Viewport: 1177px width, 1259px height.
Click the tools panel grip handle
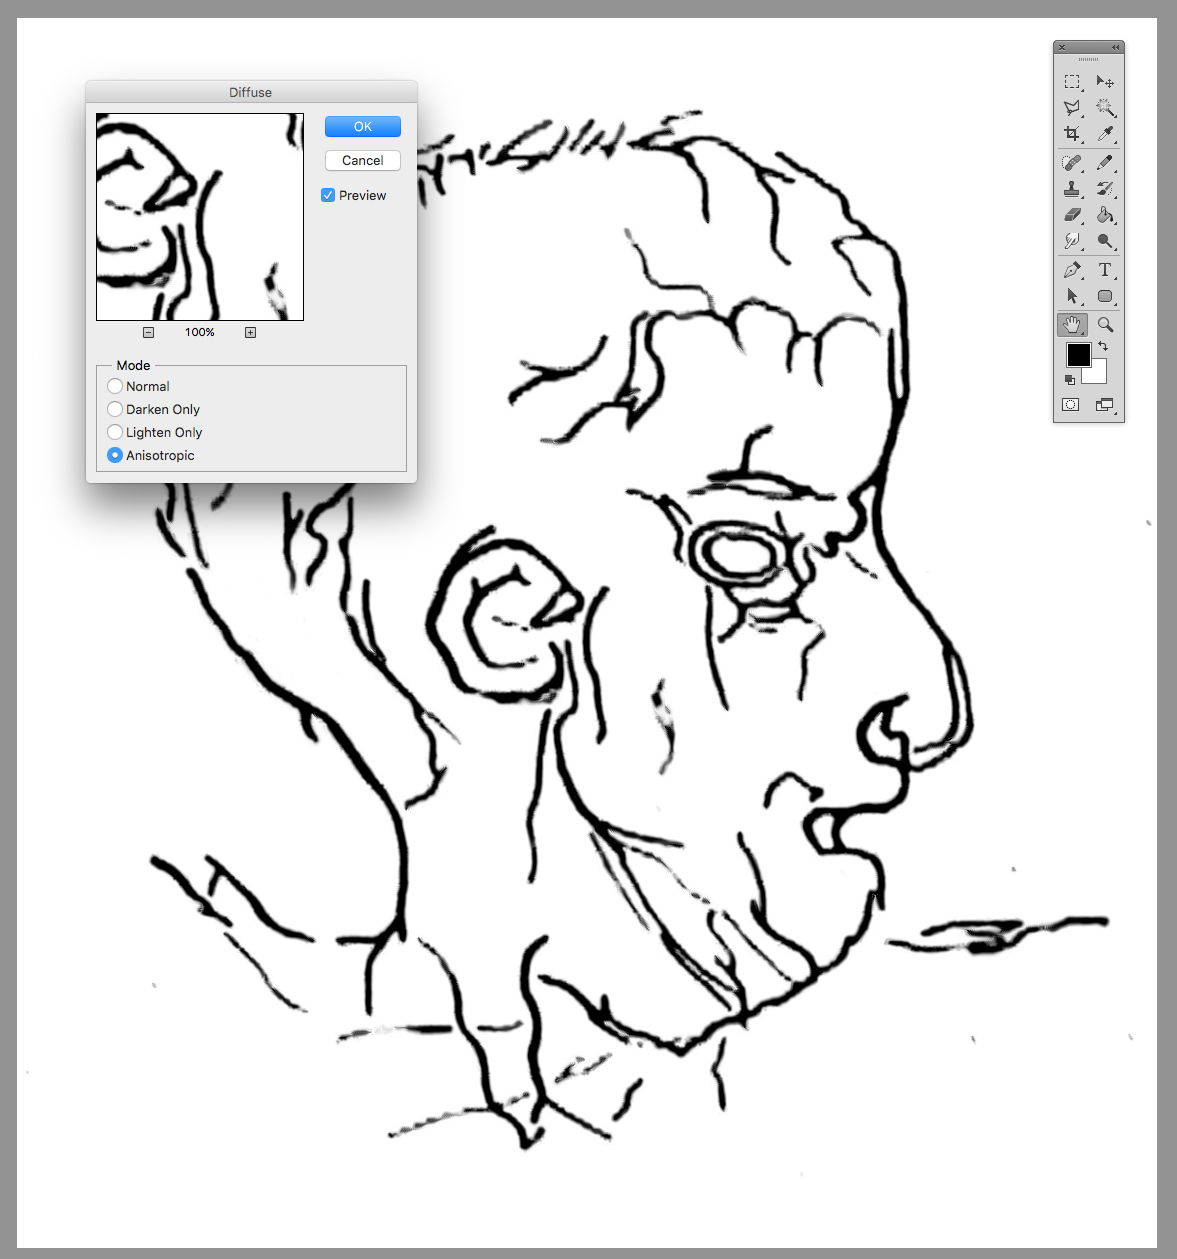tap(1088, 60)
